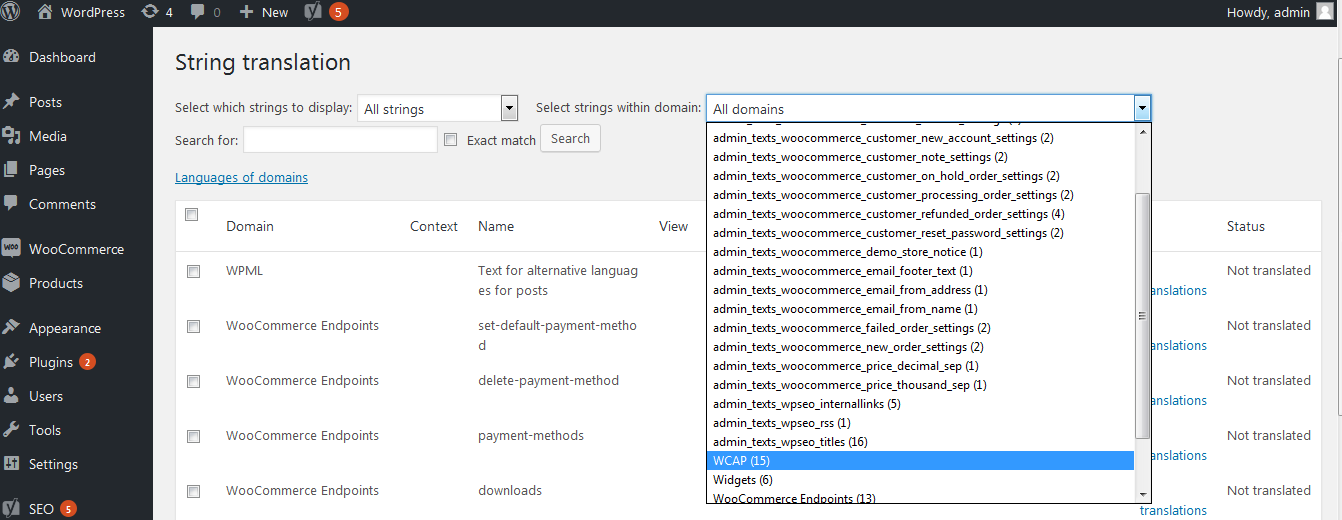Click the Dashboard sidebar icon
This screenshot has height=520, width=1342.
tap(12, 57)
